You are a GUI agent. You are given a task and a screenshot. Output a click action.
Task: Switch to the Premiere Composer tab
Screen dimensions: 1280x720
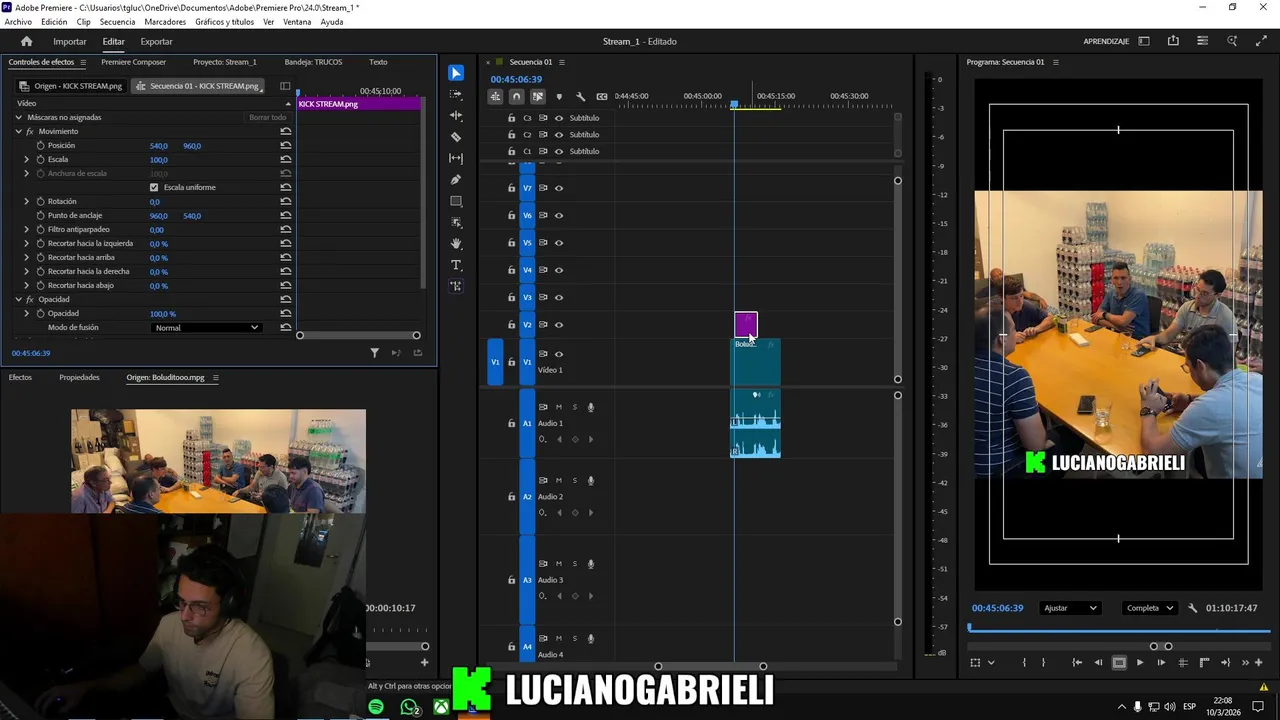tap(133, 62)
